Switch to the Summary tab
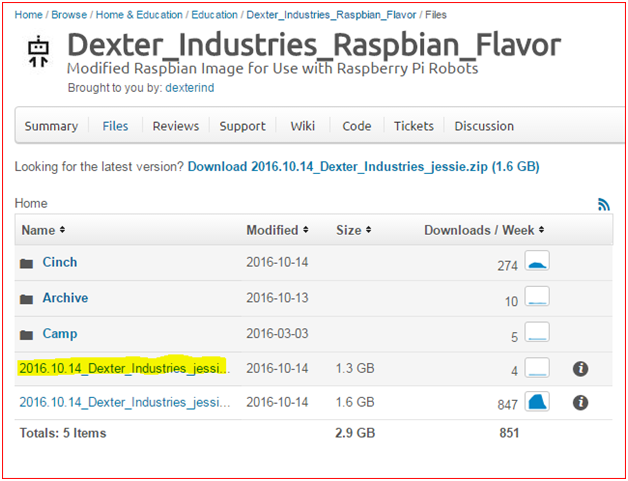The image size is (628, 481). (51, 126)
